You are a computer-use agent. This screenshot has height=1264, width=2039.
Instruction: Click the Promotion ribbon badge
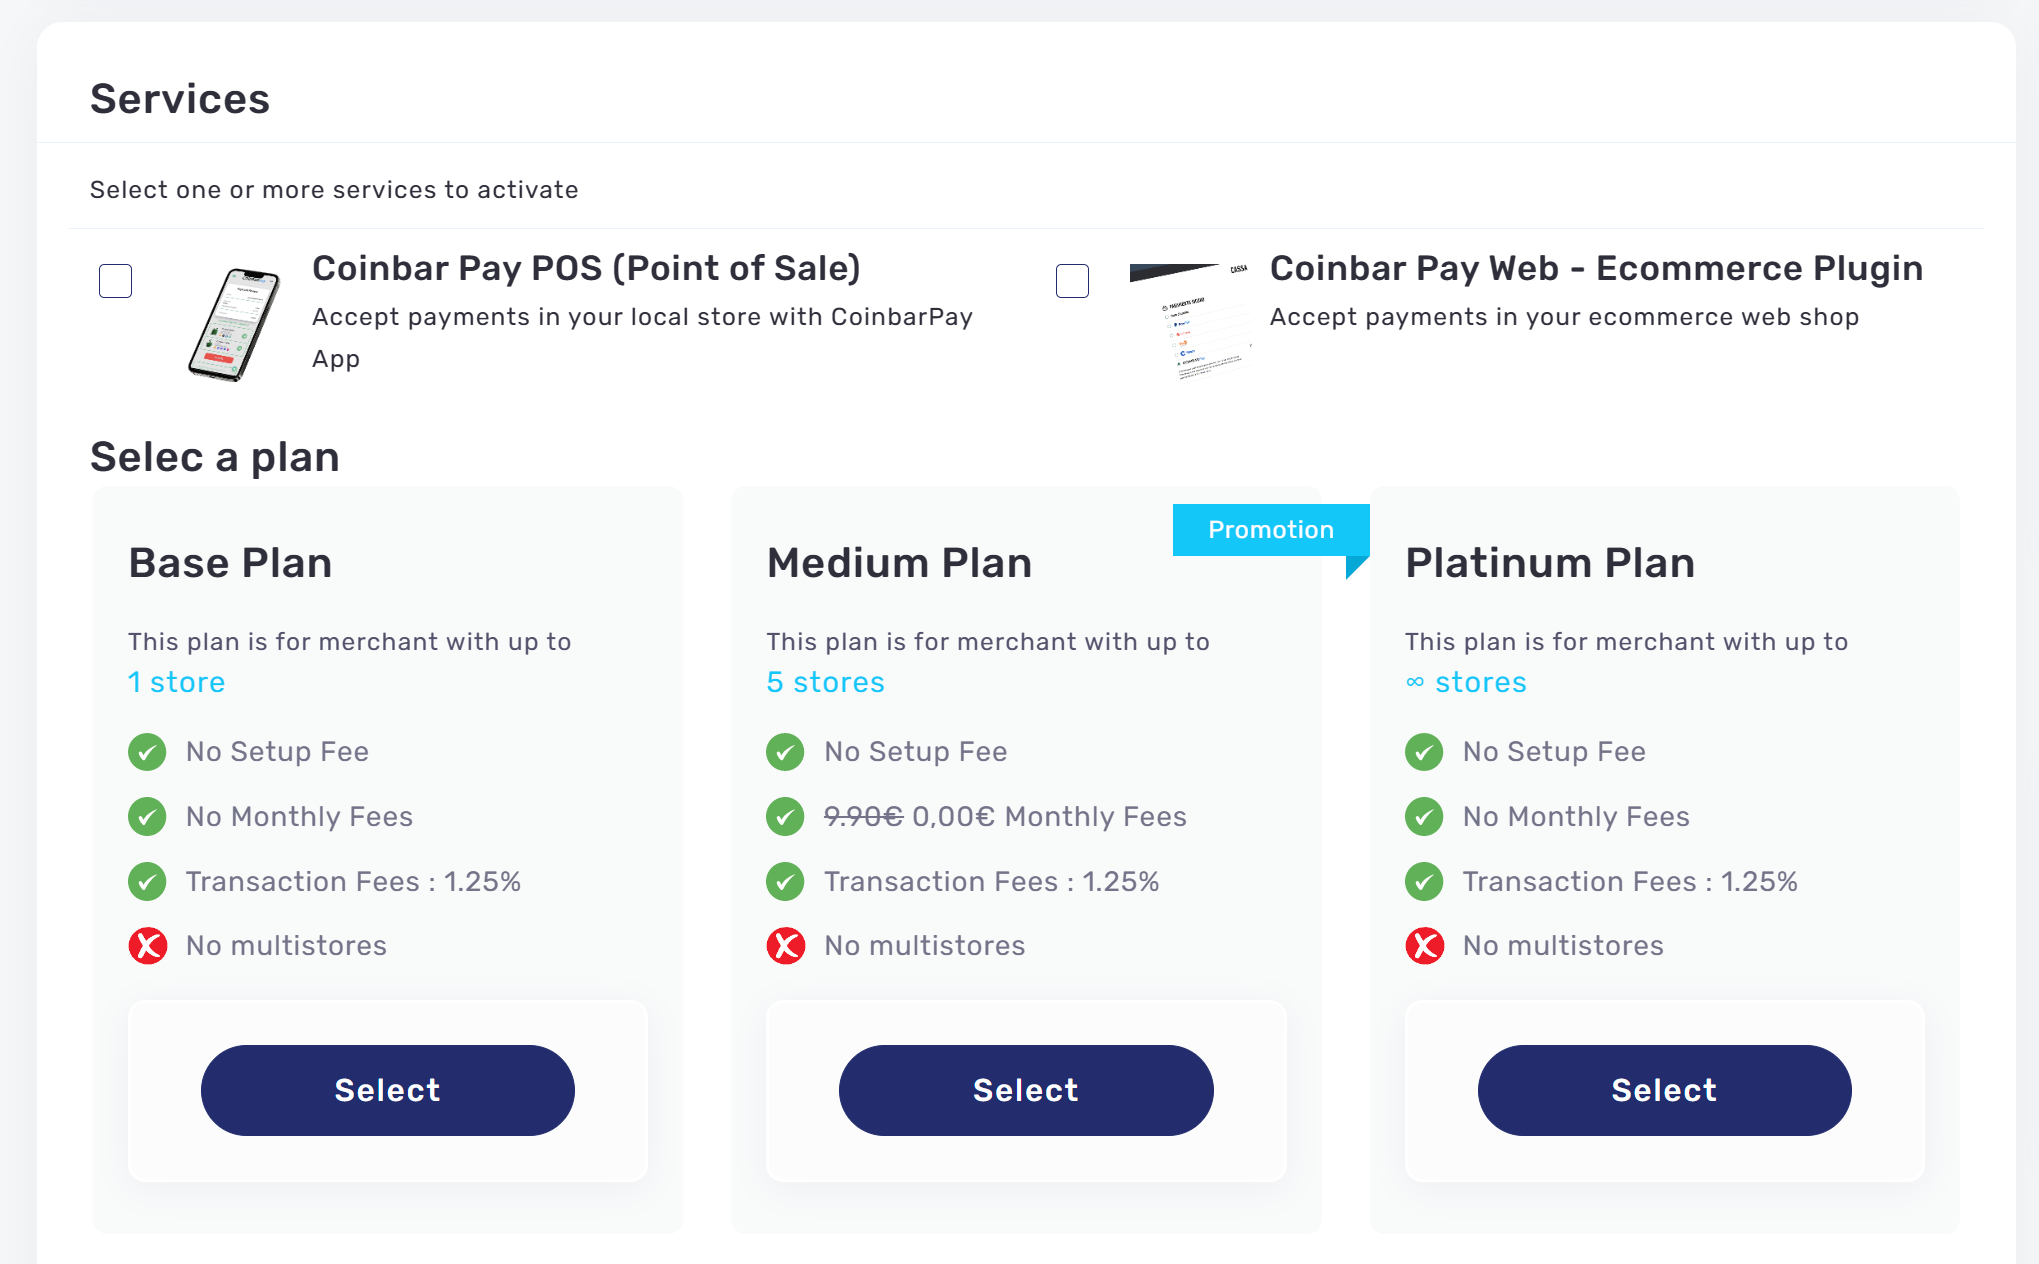[1270, 530]
